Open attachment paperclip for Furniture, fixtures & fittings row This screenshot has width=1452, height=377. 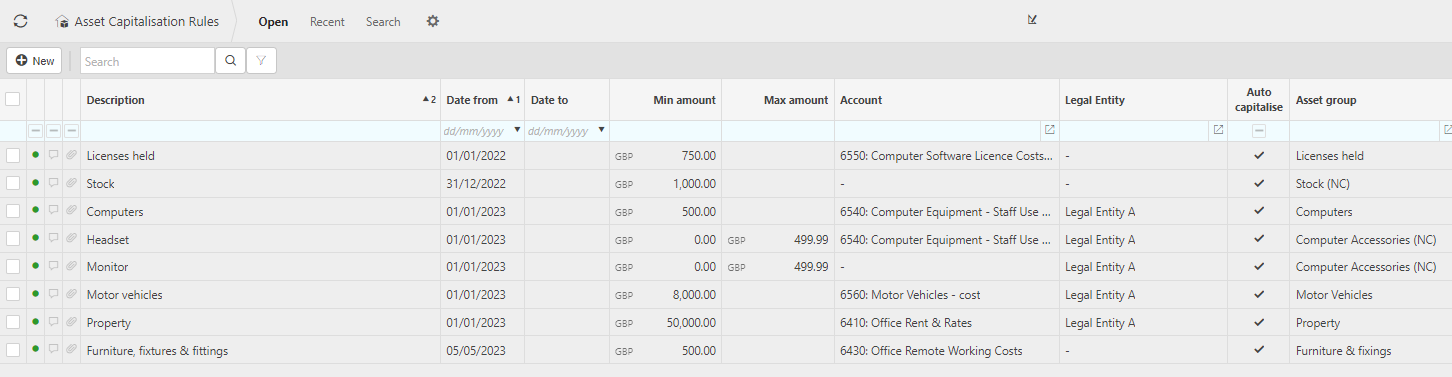(72, 349)
